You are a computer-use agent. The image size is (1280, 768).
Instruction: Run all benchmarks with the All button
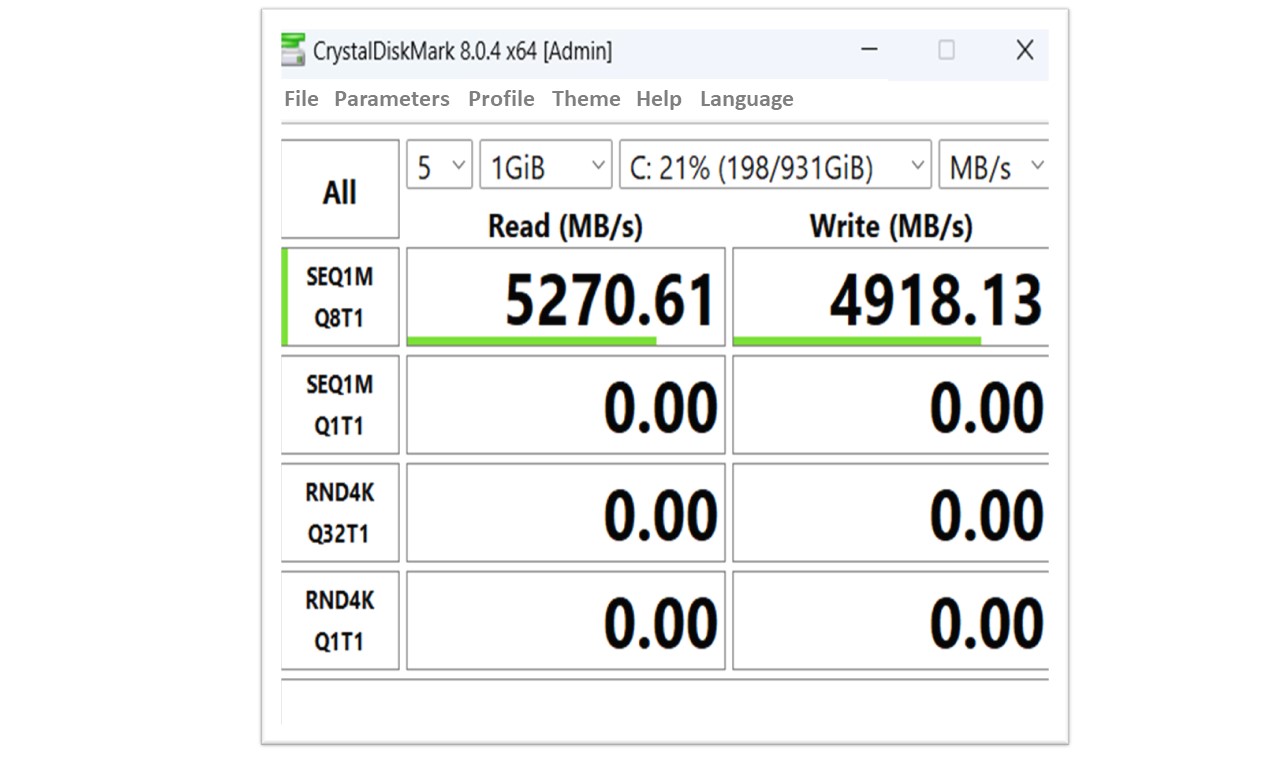(x=340, y=189)
